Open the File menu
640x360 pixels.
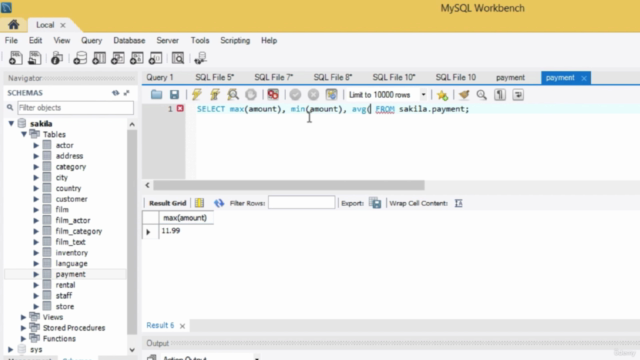[x=11, y=40]
